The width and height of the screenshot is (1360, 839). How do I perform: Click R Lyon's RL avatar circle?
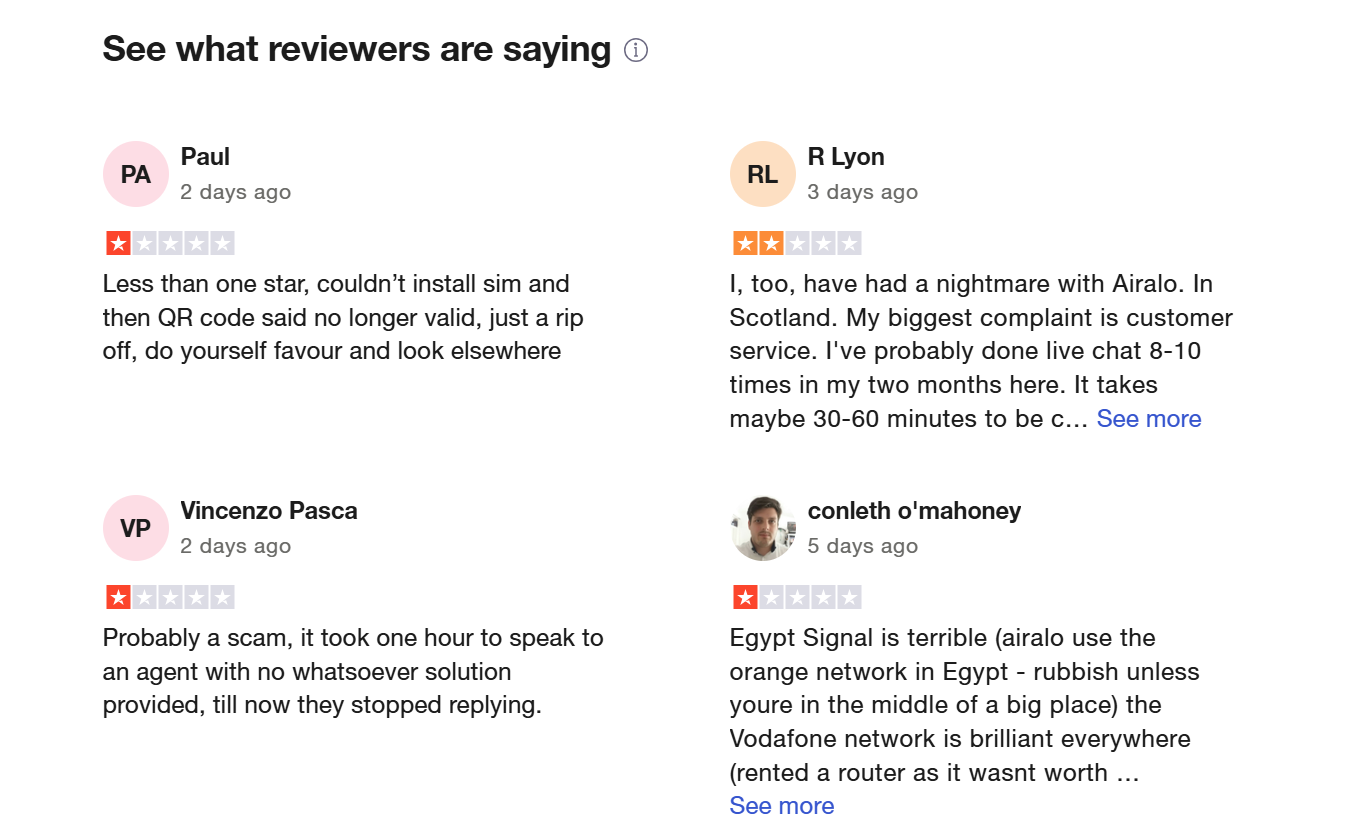coord(763,174)
